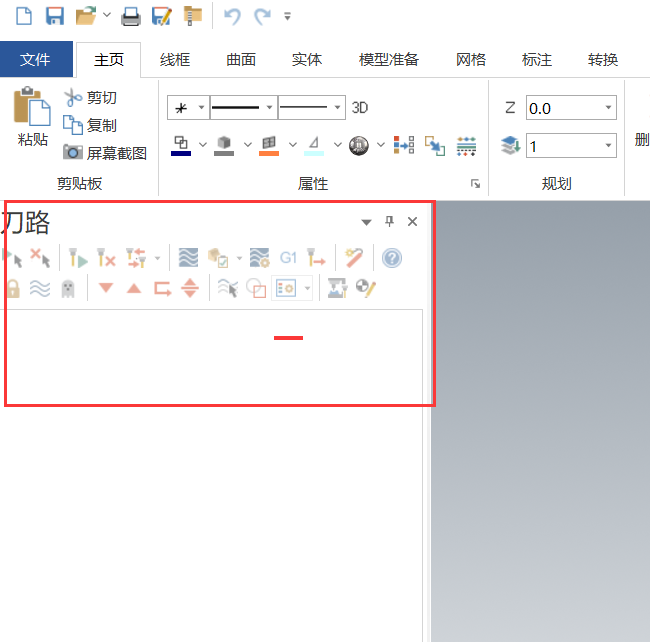This screenshot has height=642, width=650.
Task: Open the Z depth dropdown arrow
Action: pyautogui.click(x=608, y=108)
